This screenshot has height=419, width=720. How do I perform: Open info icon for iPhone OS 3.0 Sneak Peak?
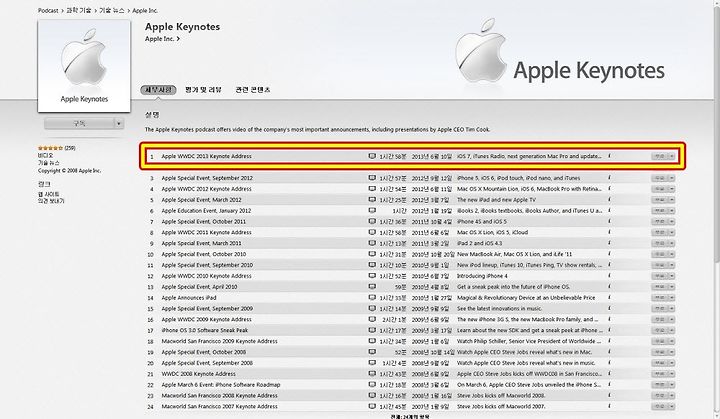coord(609,330)
